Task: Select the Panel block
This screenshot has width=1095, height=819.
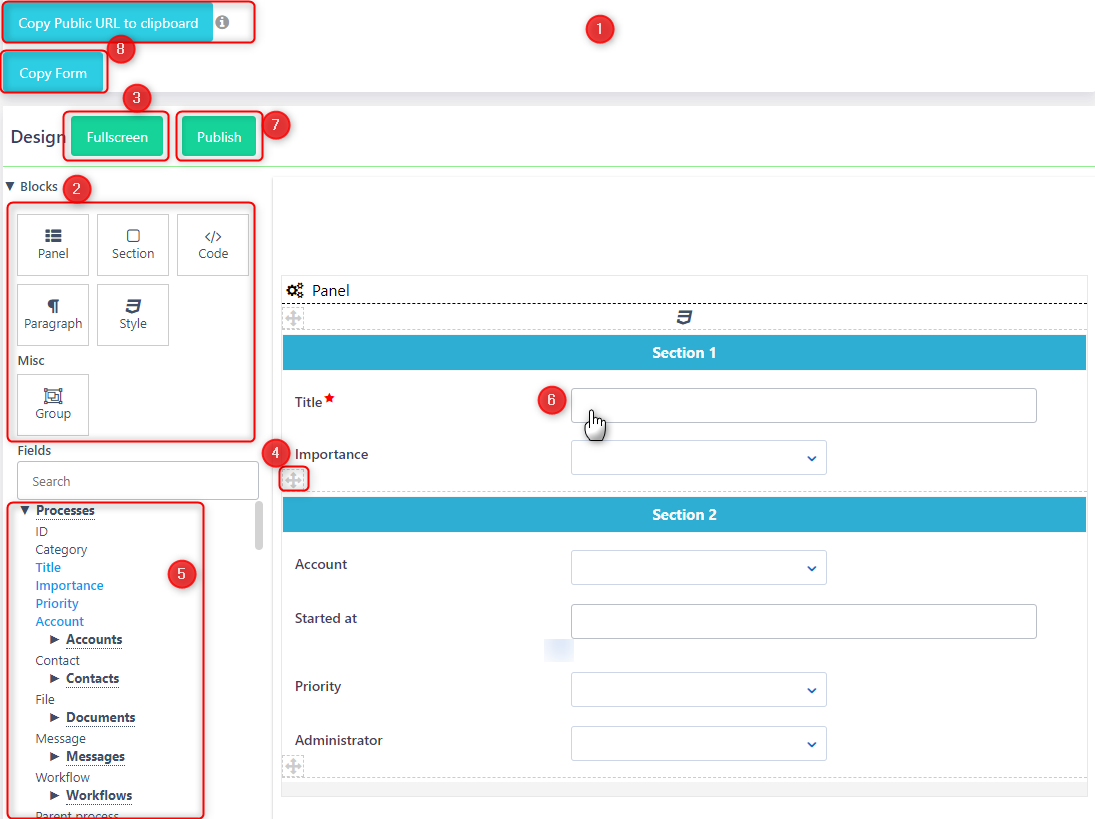Action: click(x=53, y=245)
